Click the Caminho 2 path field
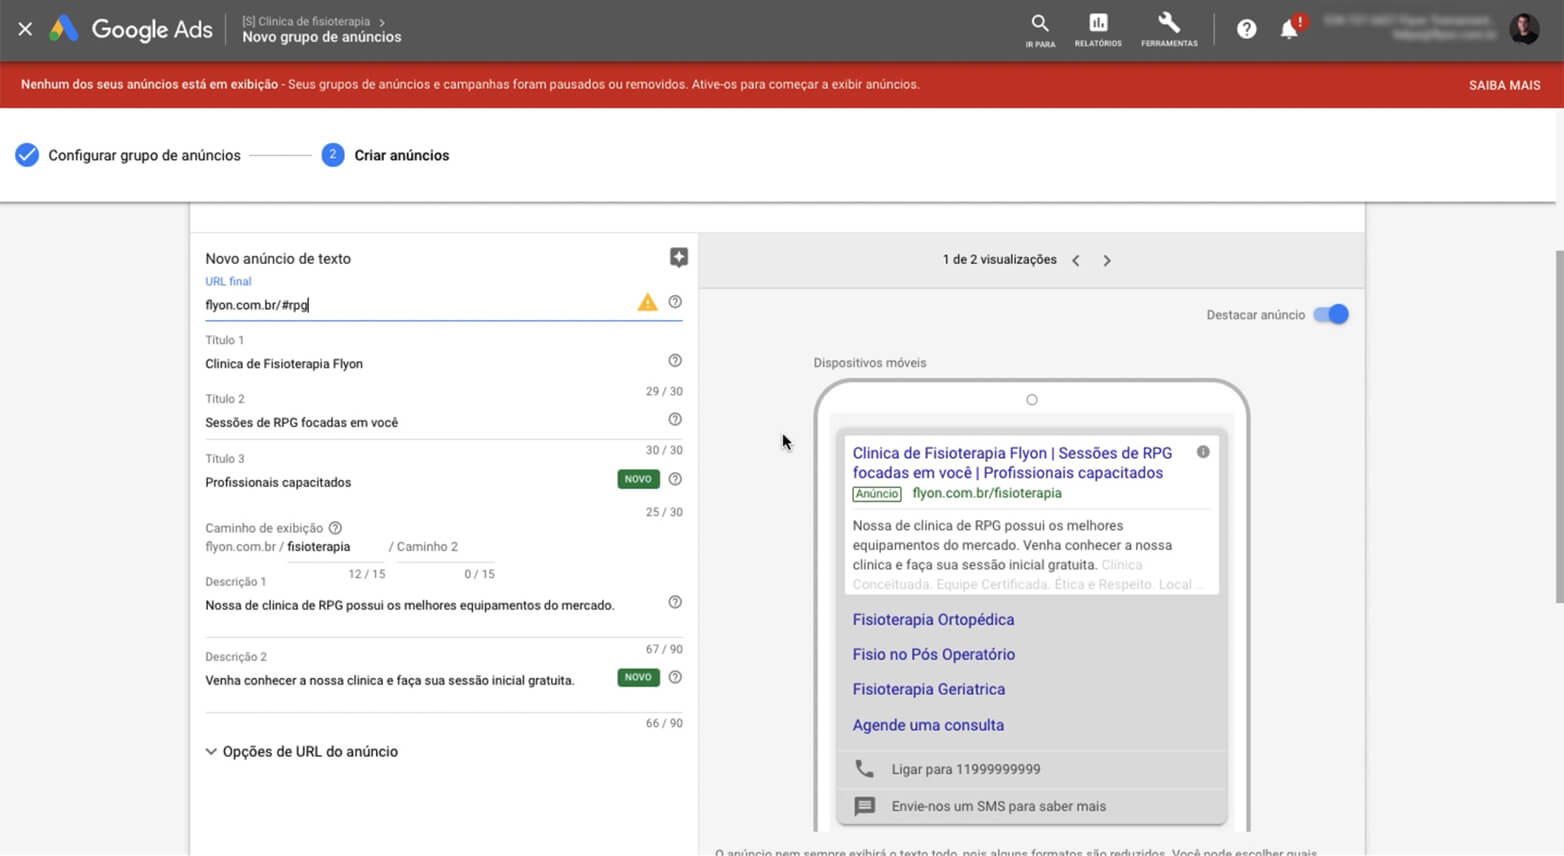This screenshot has width=1564, height=856. coord(444,547)
